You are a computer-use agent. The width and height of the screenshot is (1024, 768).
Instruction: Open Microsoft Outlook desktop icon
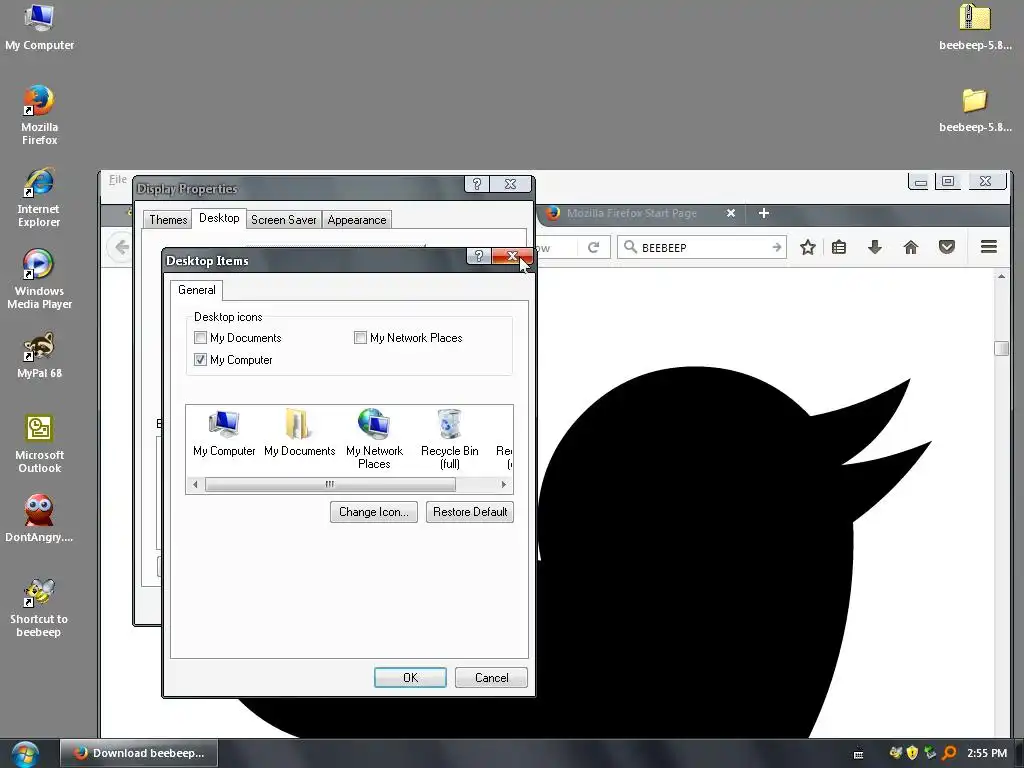tap(39, 443)
